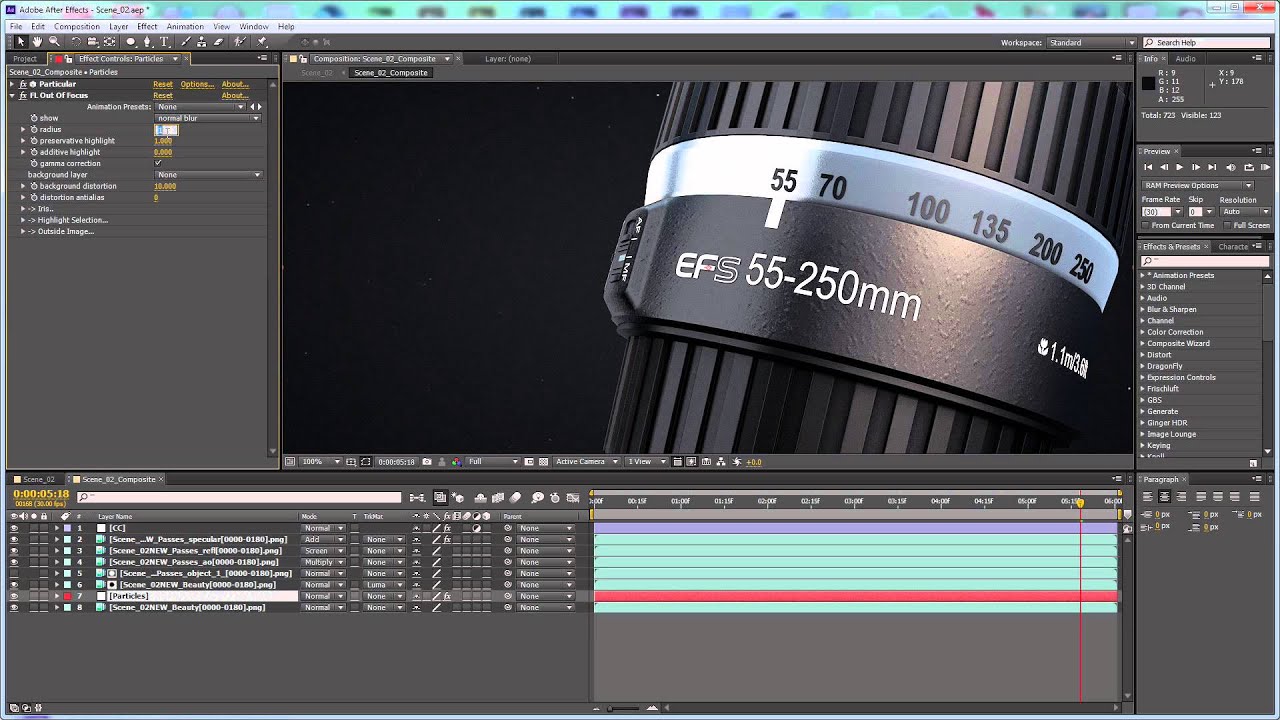1280x720 pixels.
Task: Hide the [Particles] layer
Action: coord(14,596)
